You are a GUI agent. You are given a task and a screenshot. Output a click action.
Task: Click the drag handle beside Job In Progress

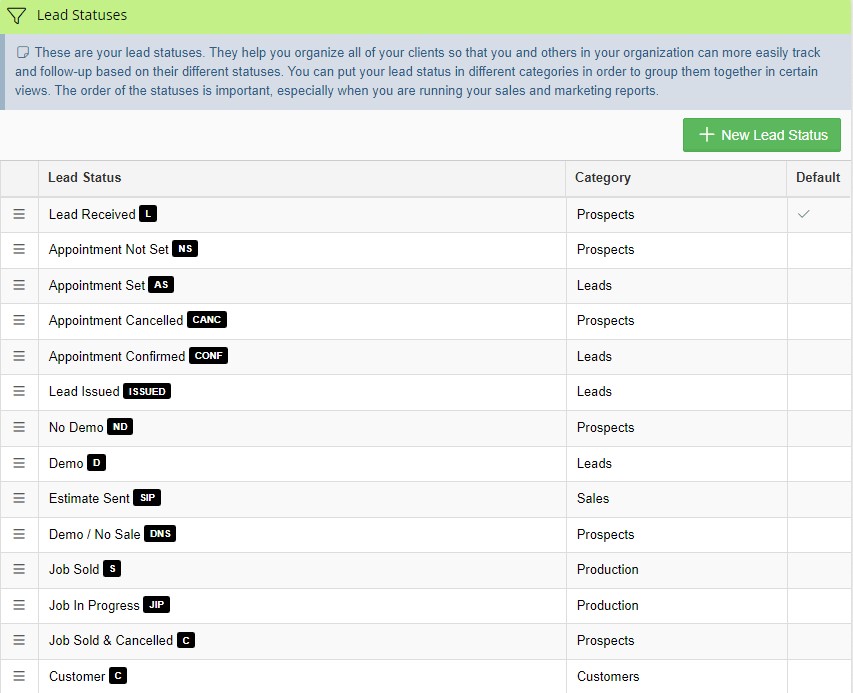tap(20, 605)
